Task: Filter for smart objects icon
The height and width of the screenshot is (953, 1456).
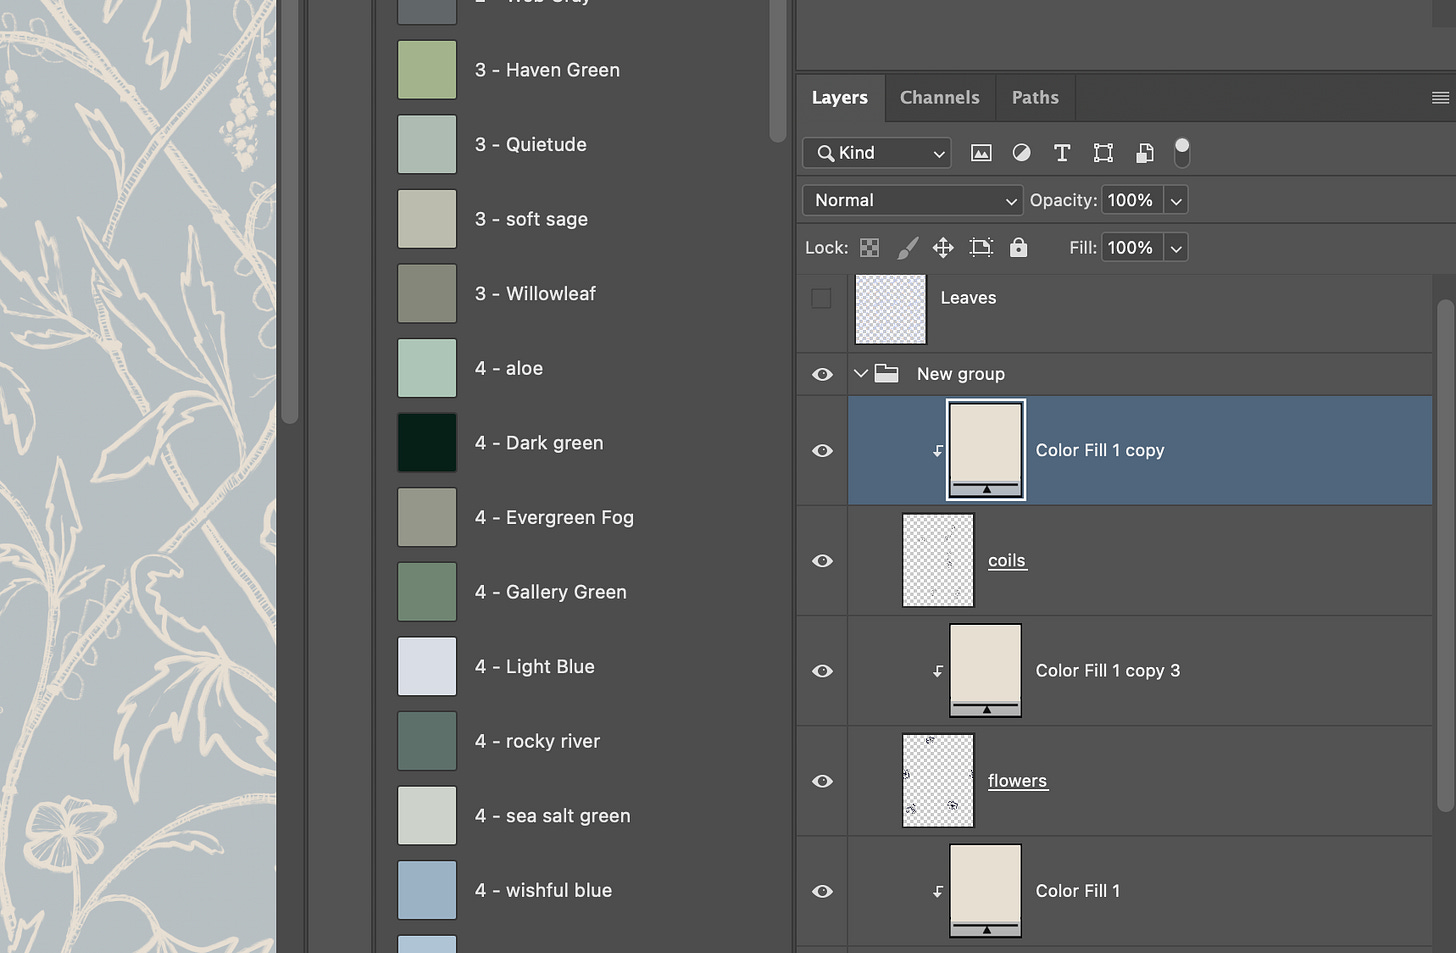Action: 1145,153
